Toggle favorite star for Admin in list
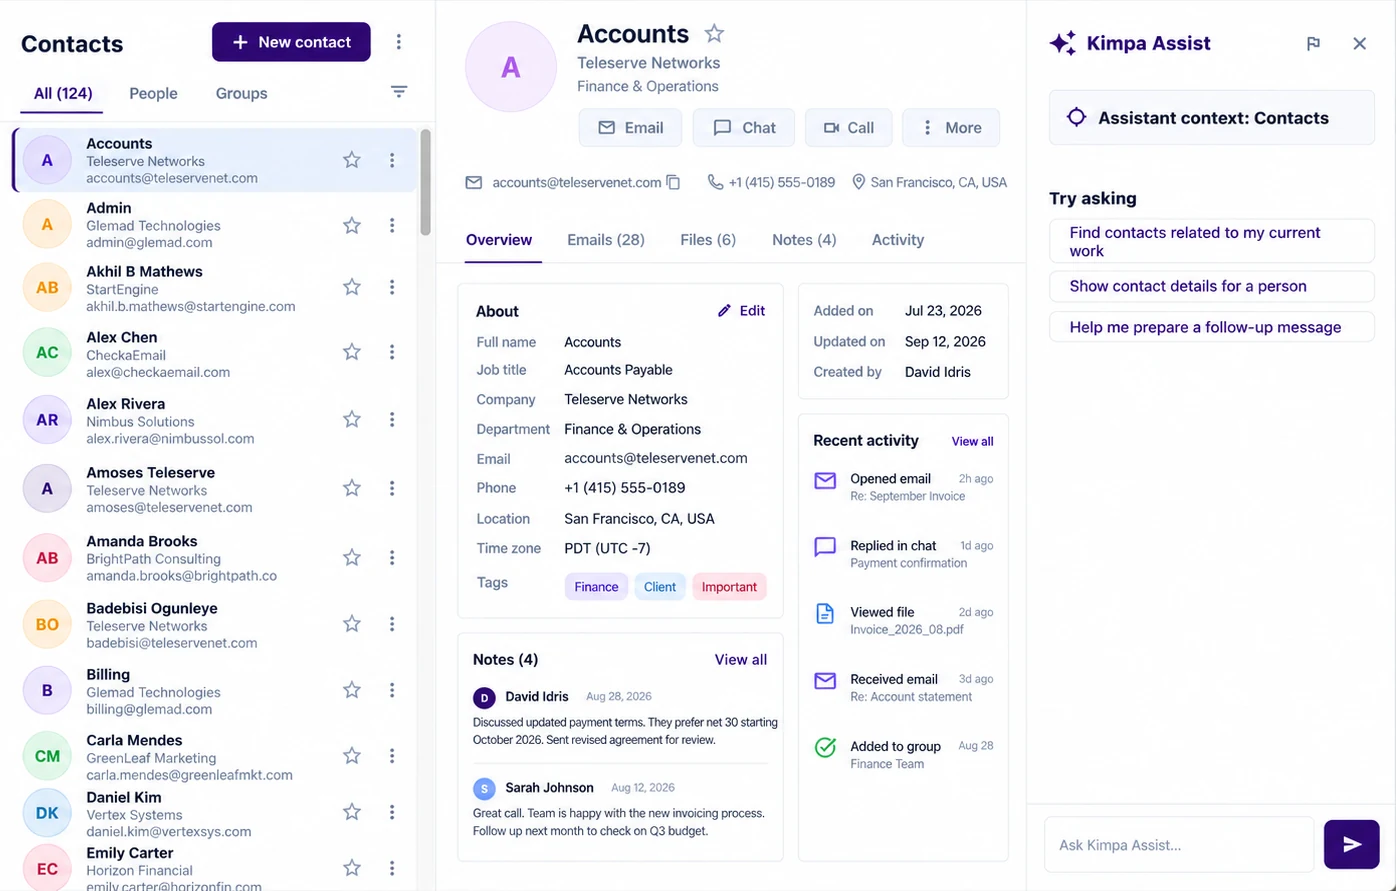 coord(352,225)
